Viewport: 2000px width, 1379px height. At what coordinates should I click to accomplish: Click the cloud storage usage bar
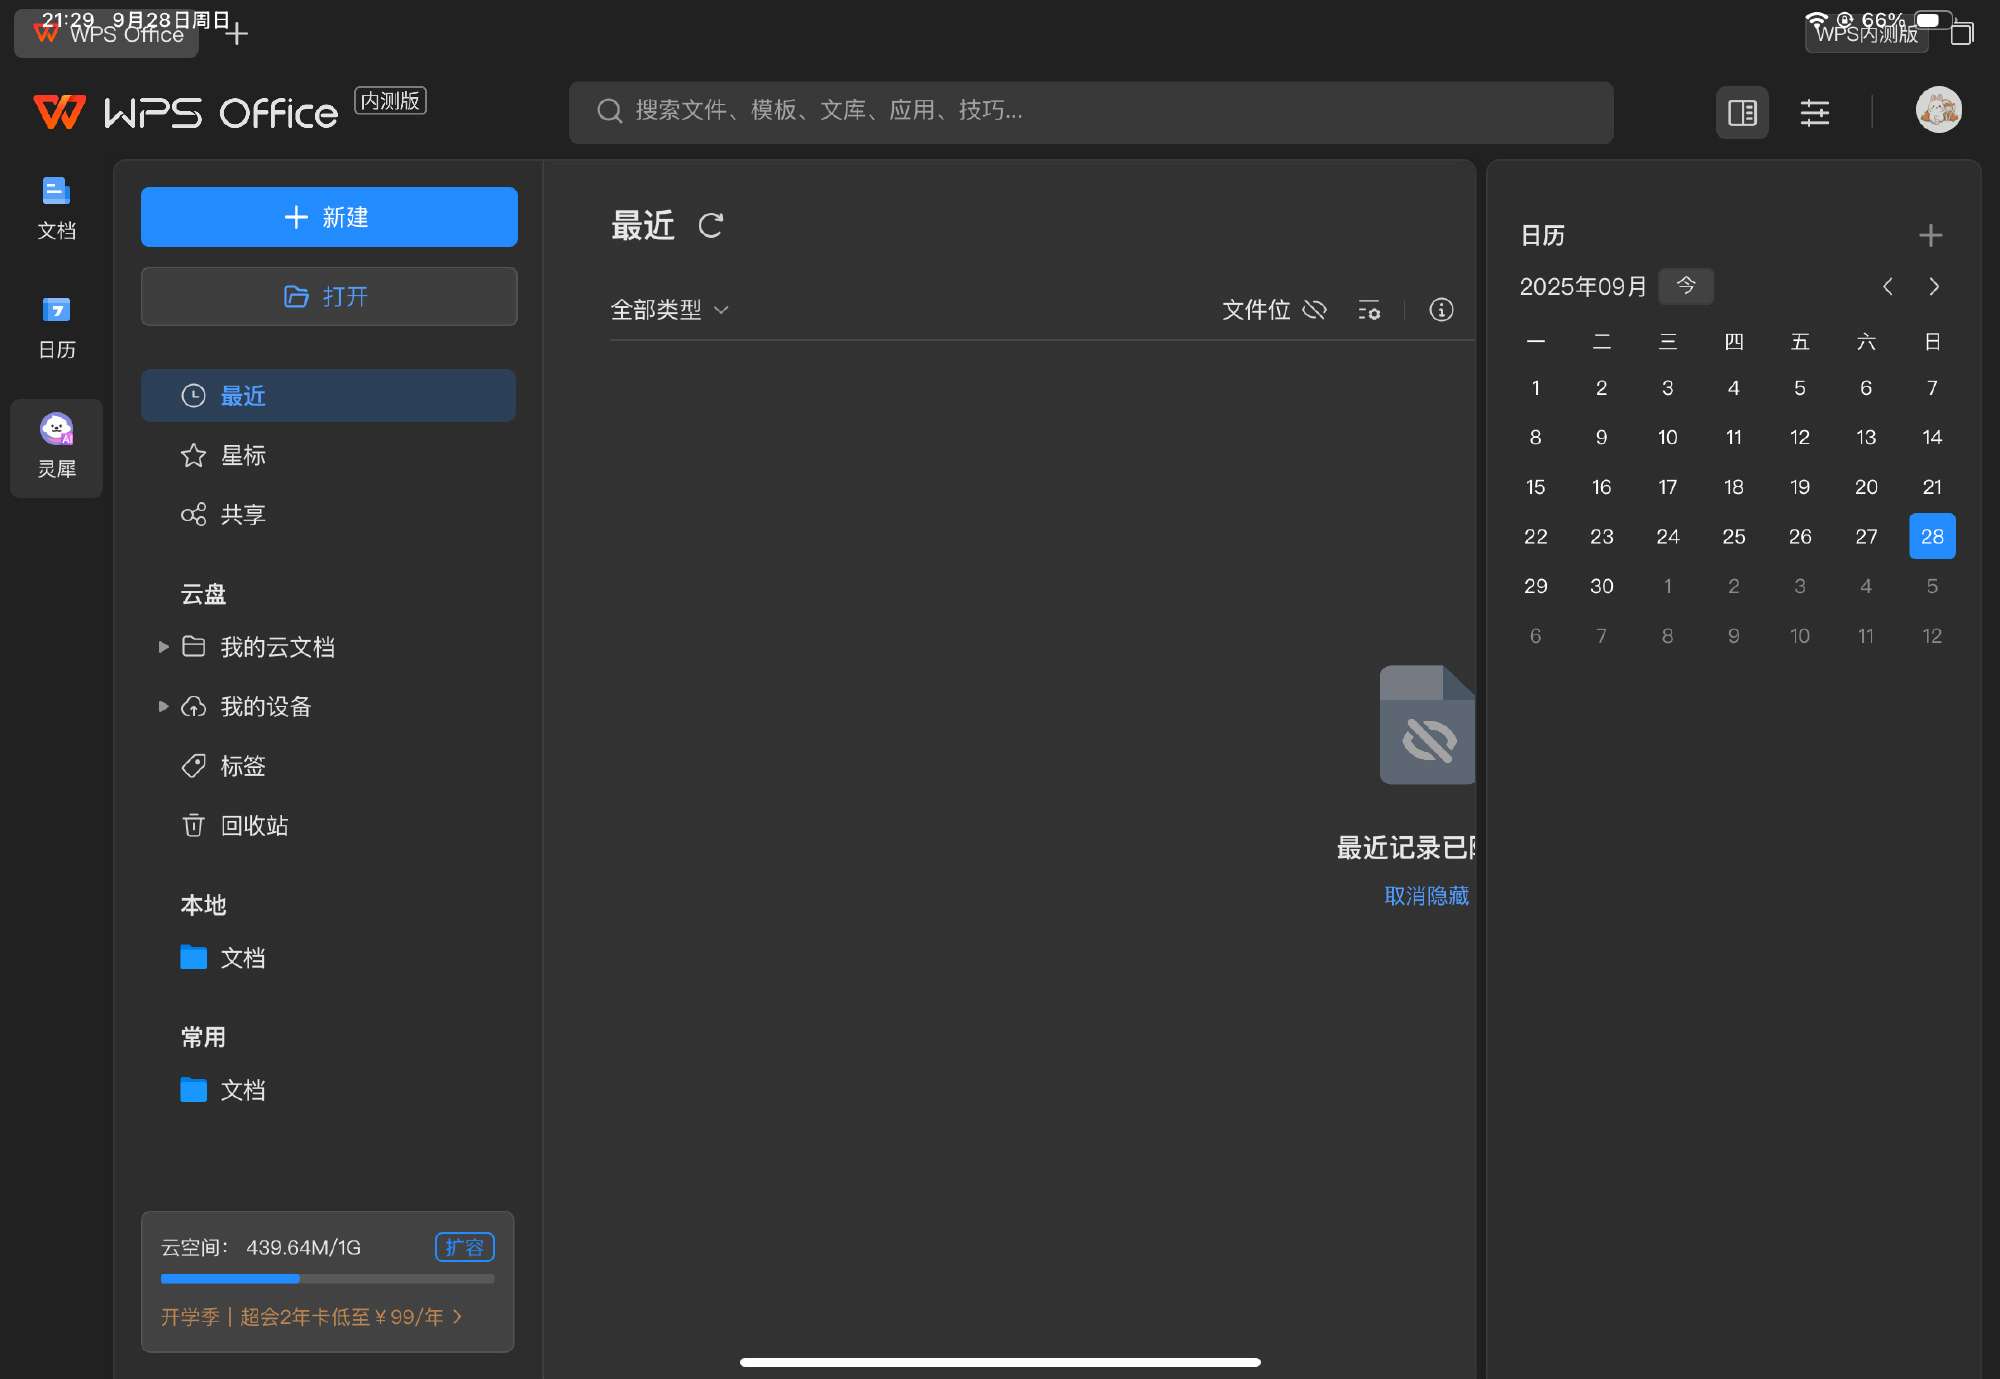327,1278
